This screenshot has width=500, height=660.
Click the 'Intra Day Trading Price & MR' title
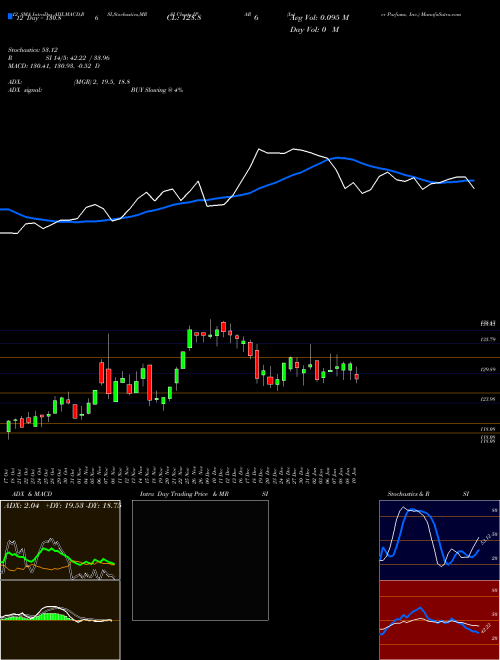pyautogui.click(x=184, y=494)
